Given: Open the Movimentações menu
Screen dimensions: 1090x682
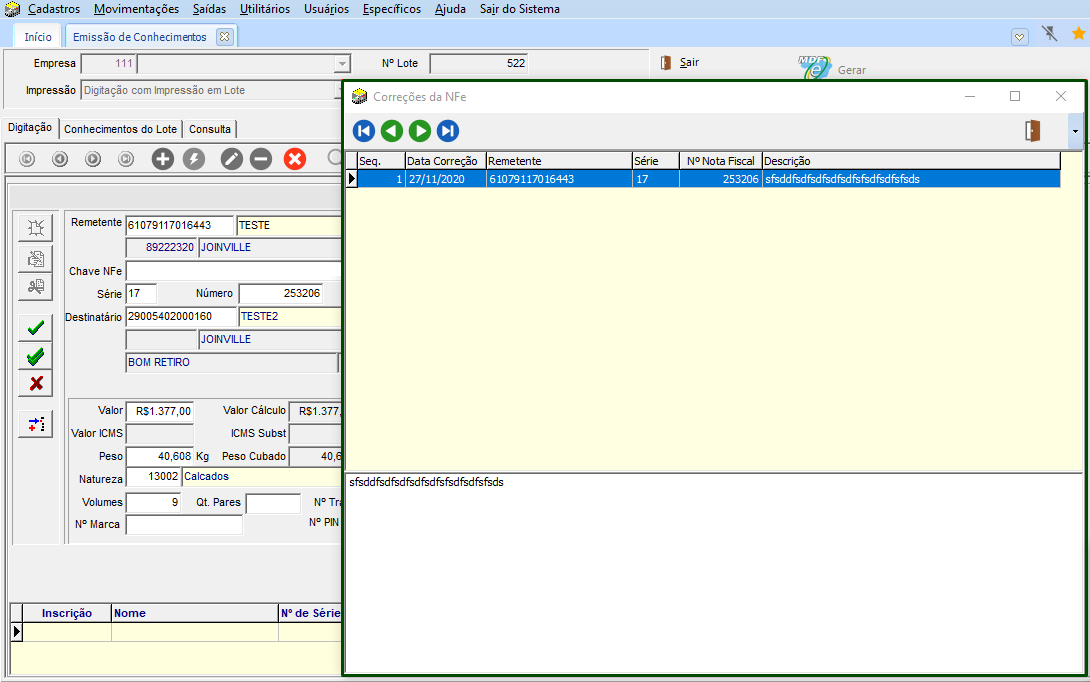Looking at the screenshot, I should click(x=136, y=9).
